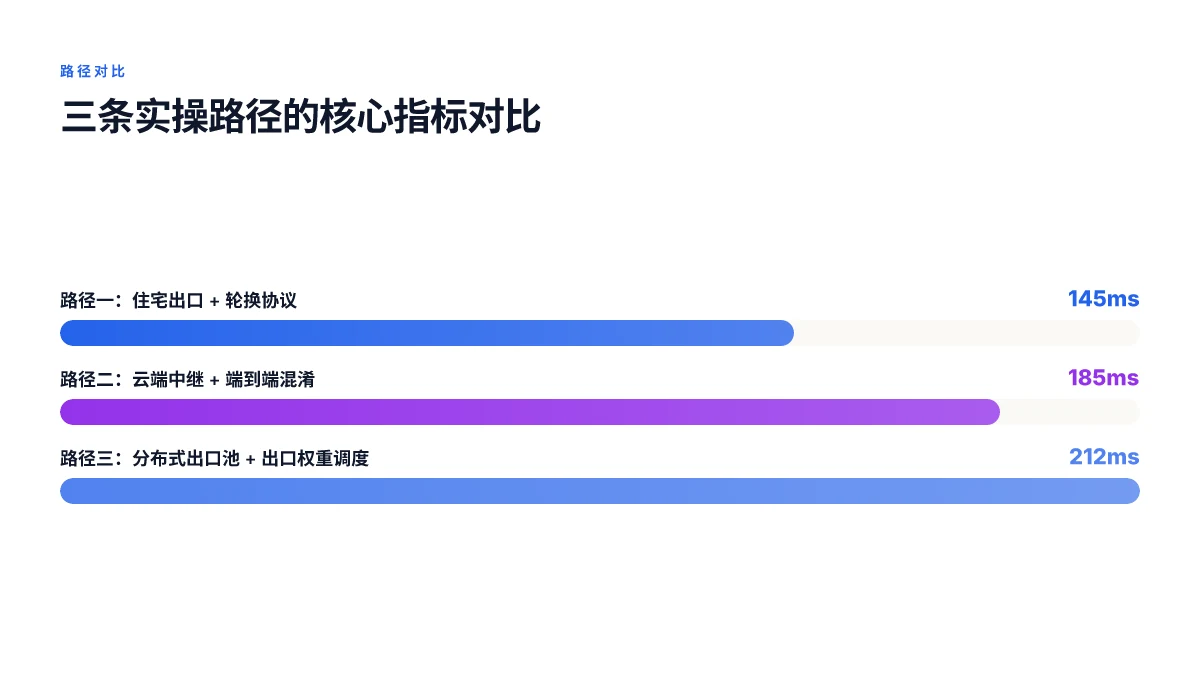Select the 145ms latency value
Screen dimensions: 1200x680
(1103, 299)
